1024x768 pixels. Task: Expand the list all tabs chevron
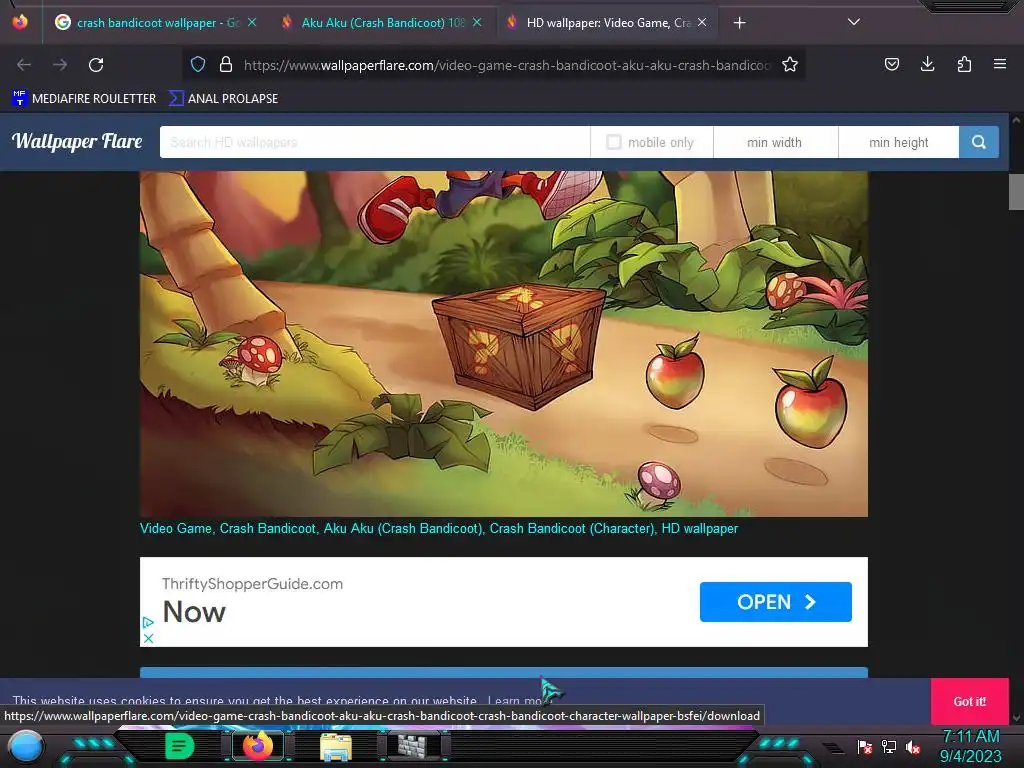point(854,22)
